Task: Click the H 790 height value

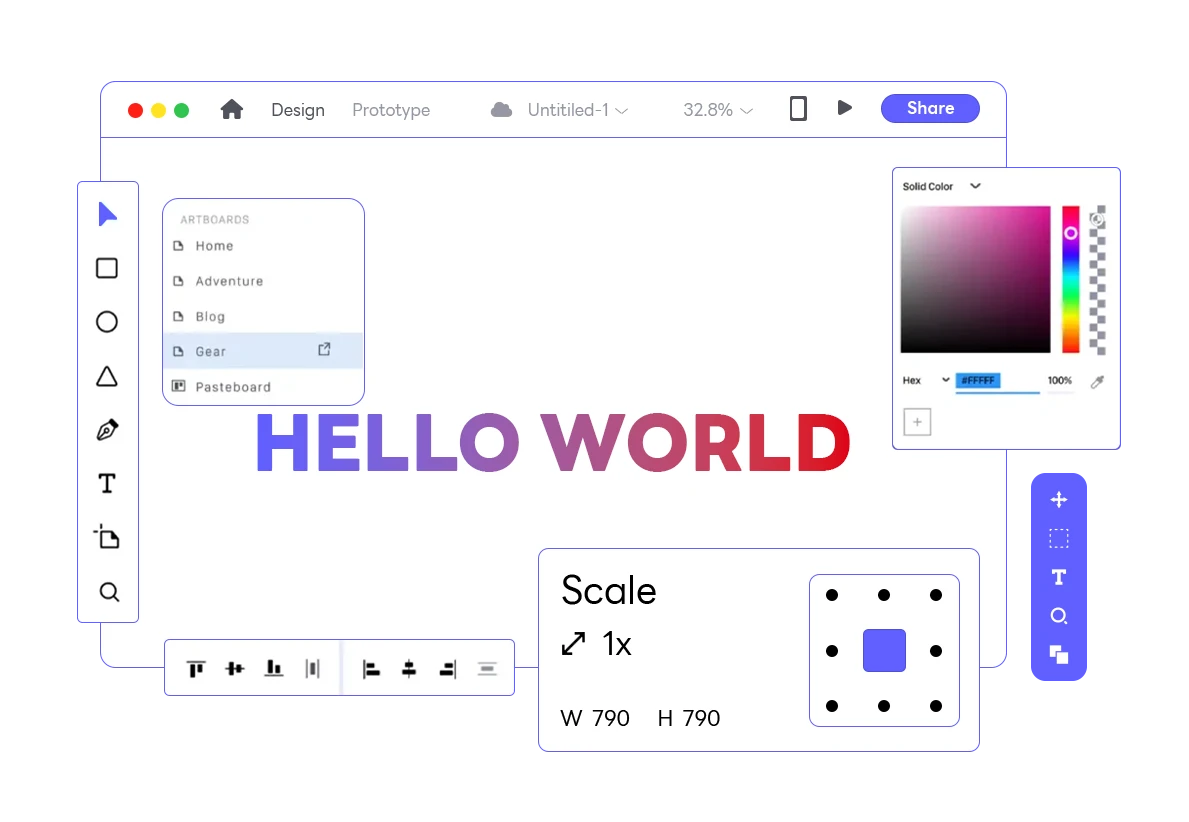Action: click(x=689, y=718)
